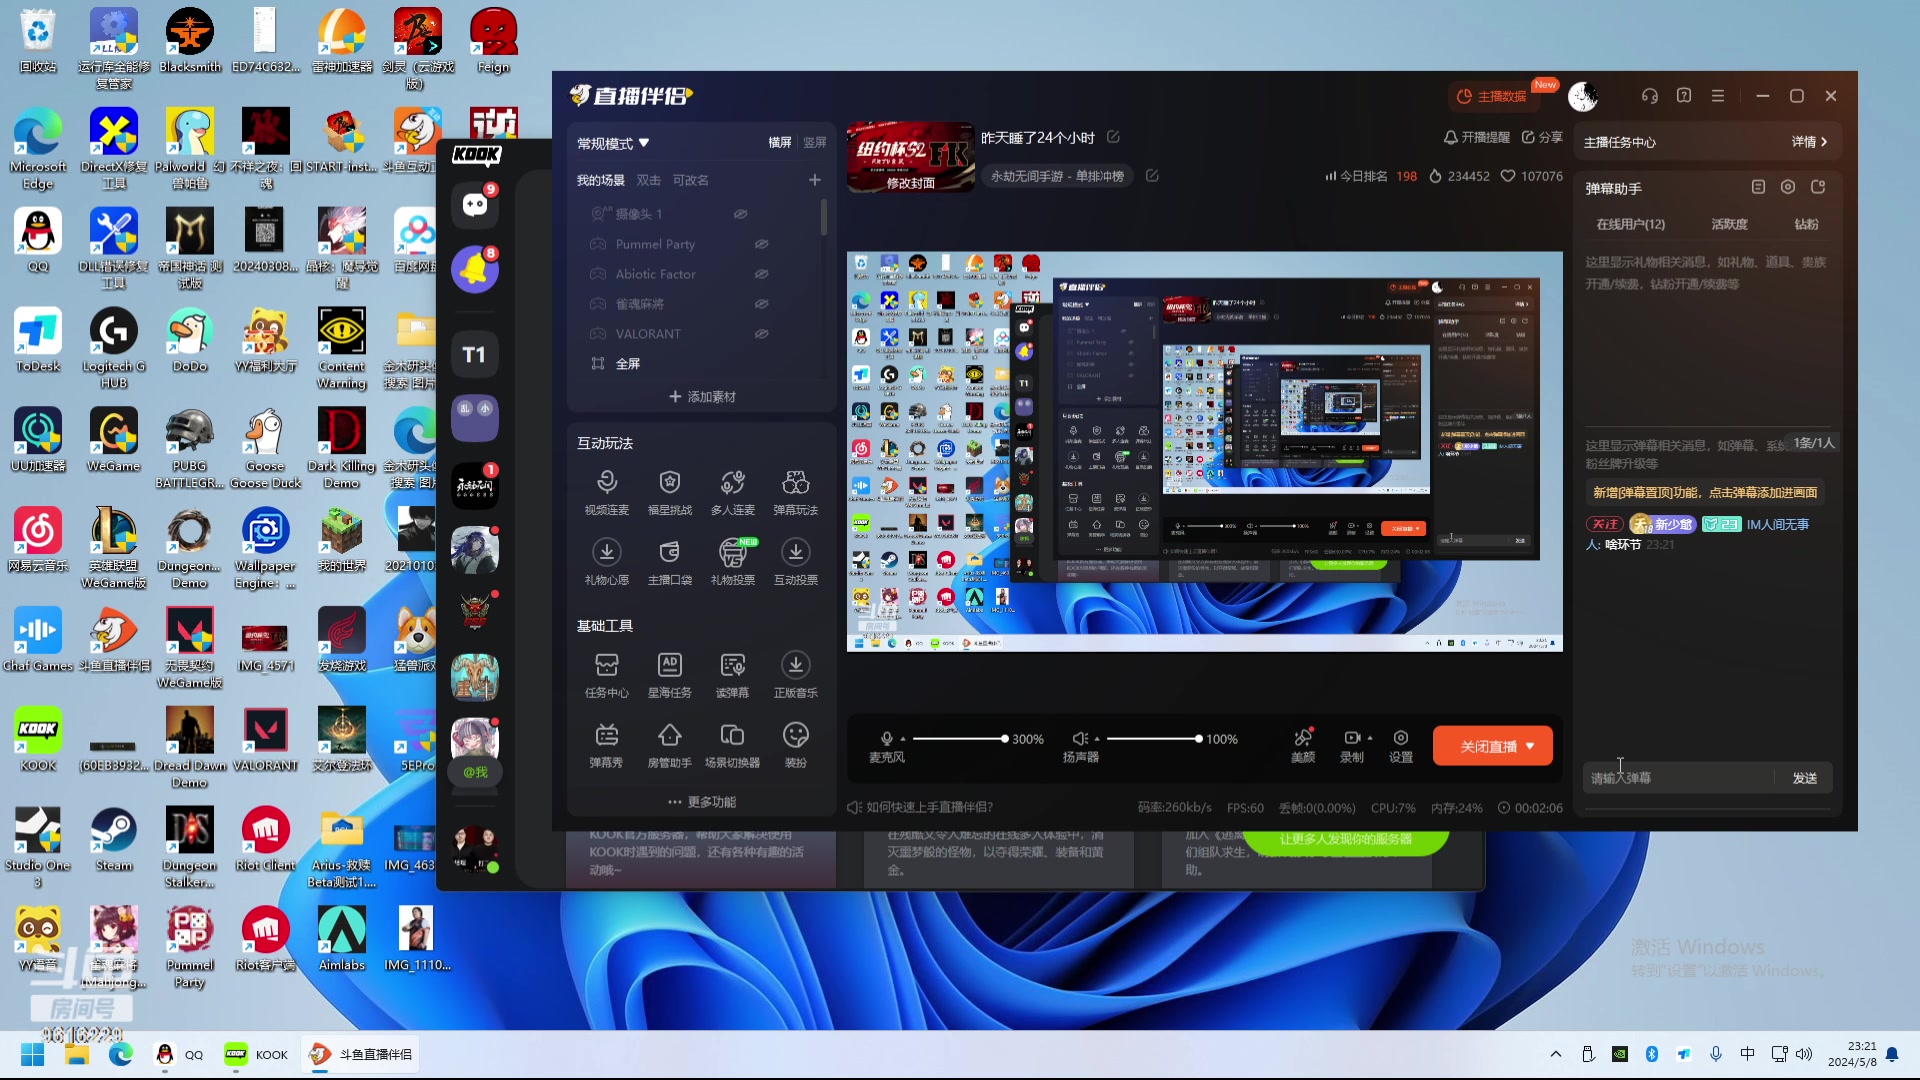This screenshot has height=1080, width=1920.
Task: Open 互动投票 interactive voting
Action: (796, 562)
